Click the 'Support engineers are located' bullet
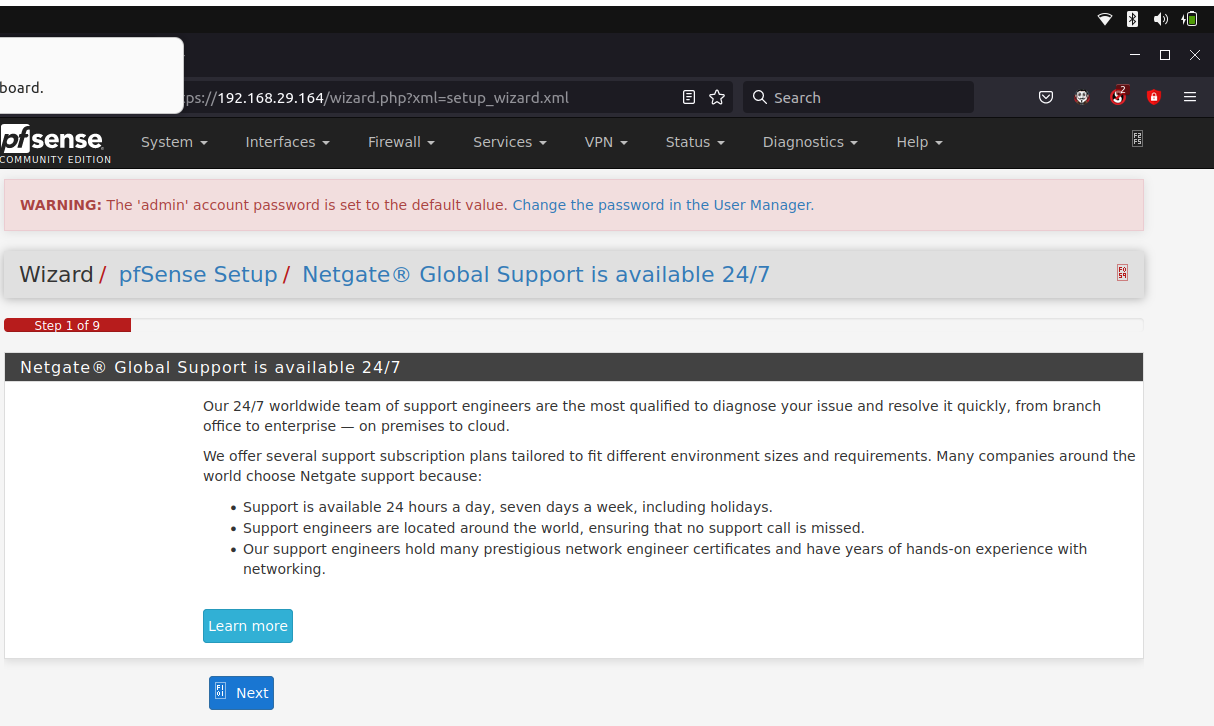This screenshot has width=1214, height=726. 554,528
